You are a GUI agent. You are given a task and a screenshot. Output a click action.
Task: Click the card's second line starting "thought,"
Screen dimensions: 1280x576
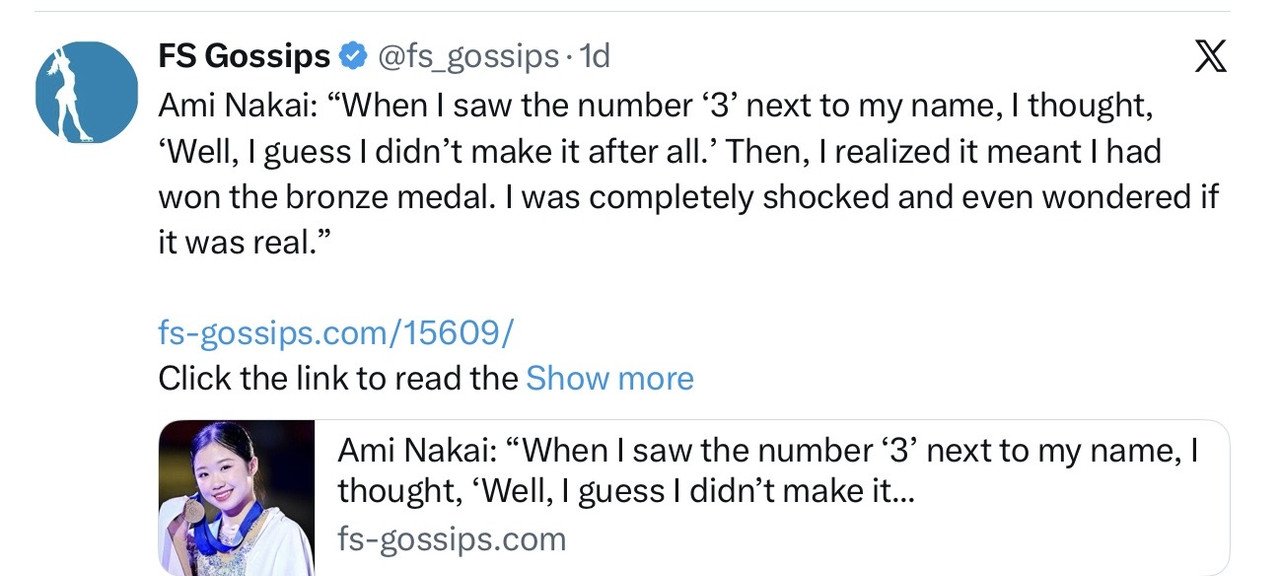(625, 491)
